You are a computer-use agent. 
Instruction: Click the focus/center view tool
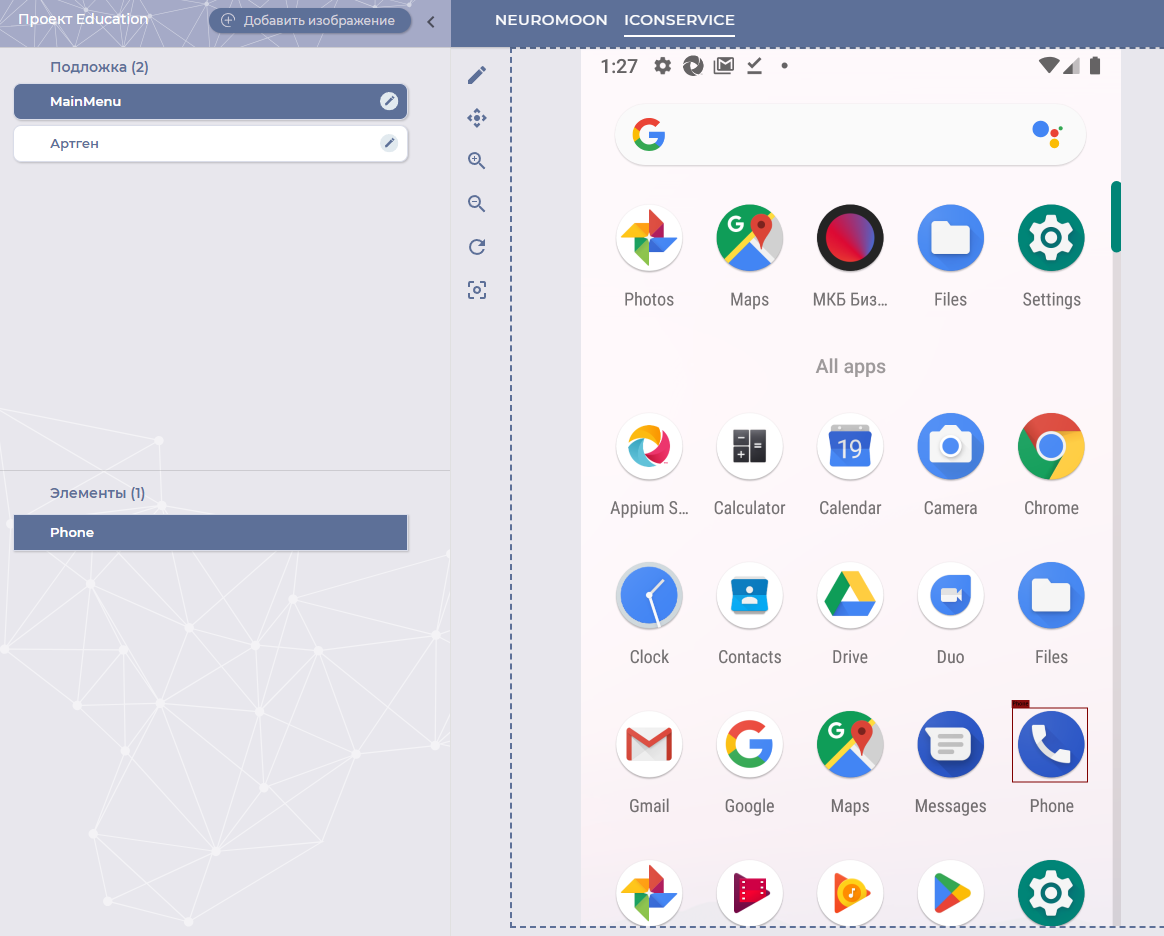(x=477, y=289)
